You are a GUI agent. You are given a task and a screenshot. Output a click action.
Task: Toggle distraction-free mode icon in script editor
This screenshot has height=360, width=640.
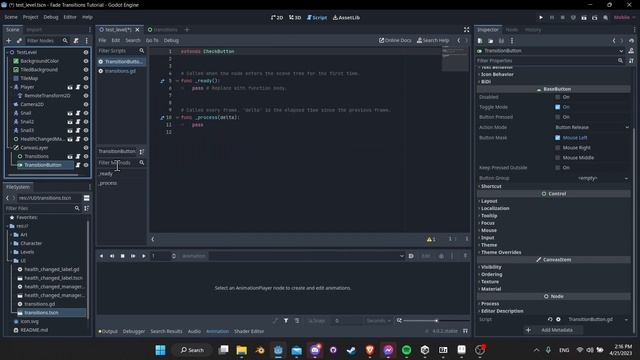point(467,29)
